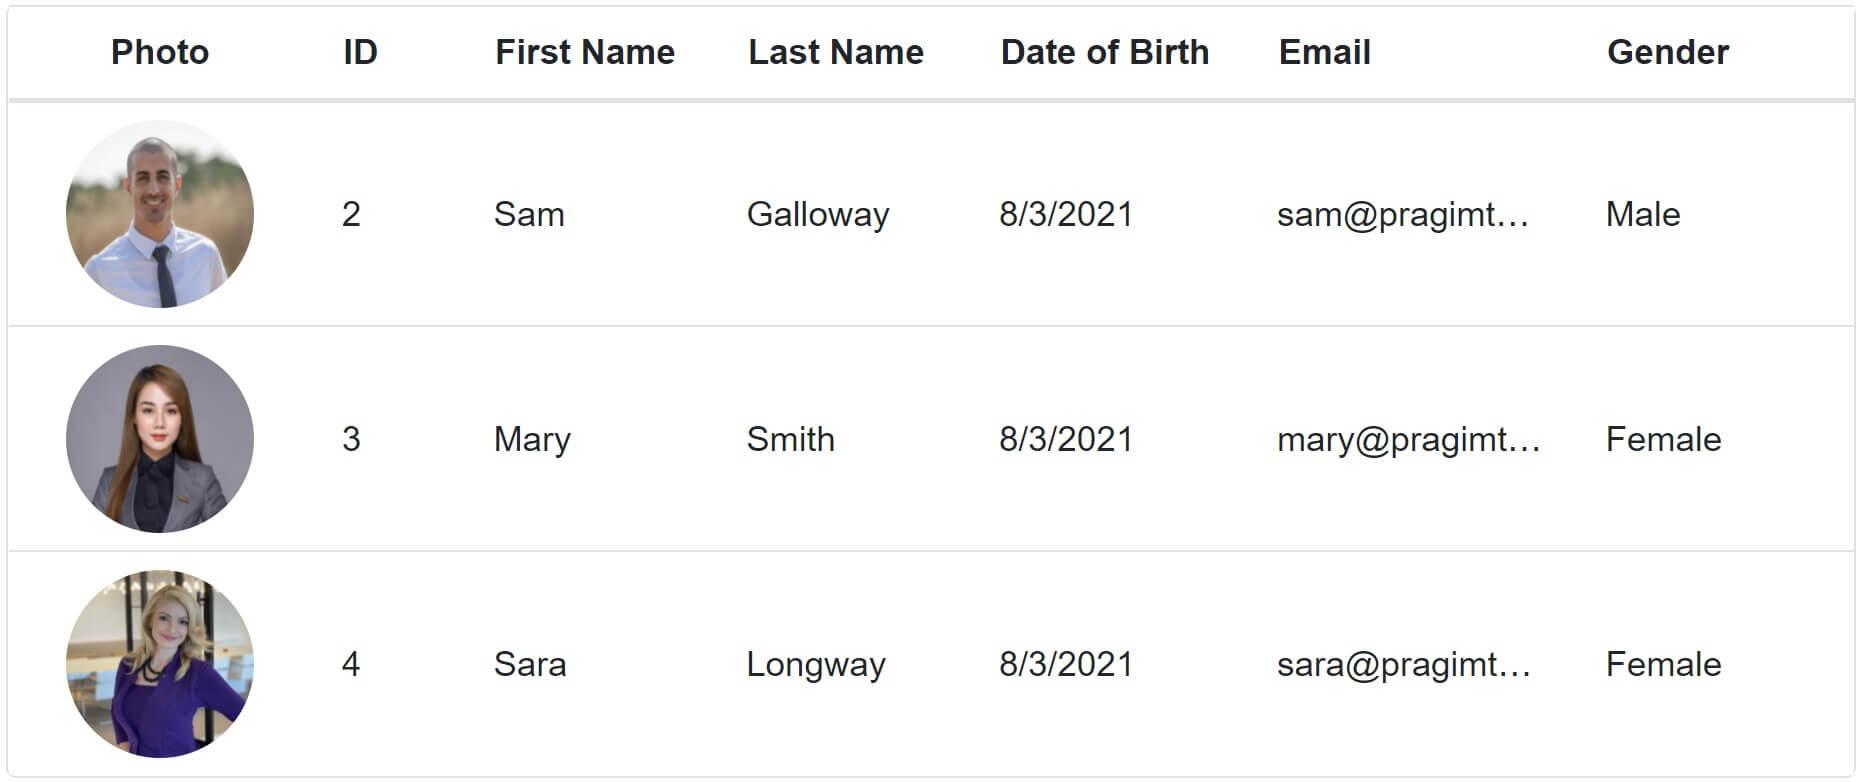Click the Photo column header
The width and height of the screenshot is (1861, 782).
pos(160,52)
